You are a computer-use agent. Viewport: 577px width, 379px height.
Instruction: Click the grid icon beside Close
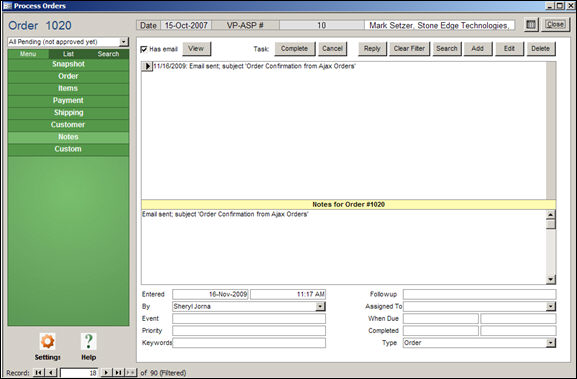click(531, 25)
